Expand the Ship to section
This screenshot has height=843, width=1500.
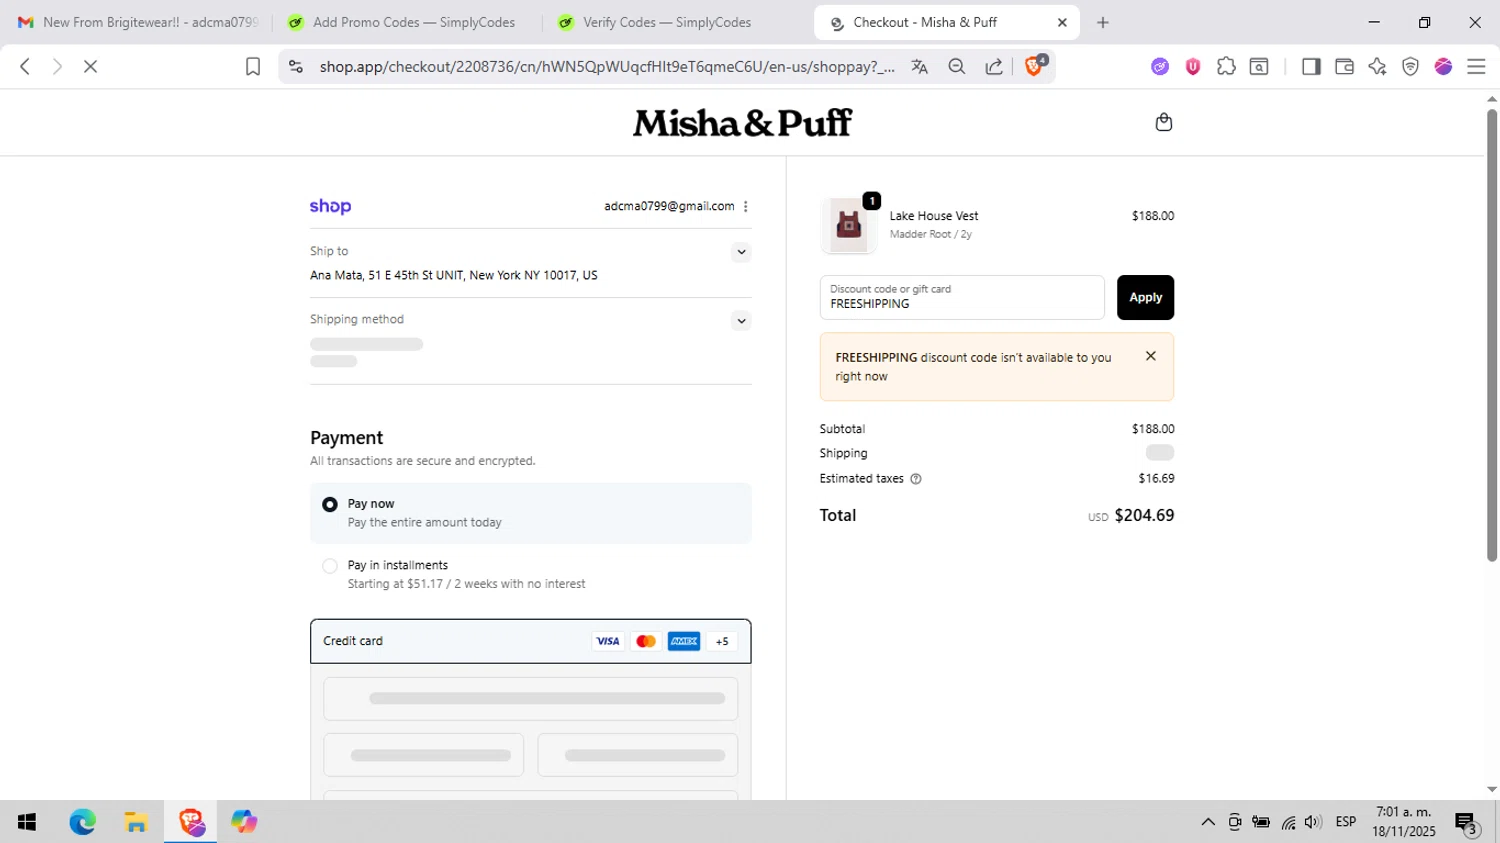coord(741,252)
